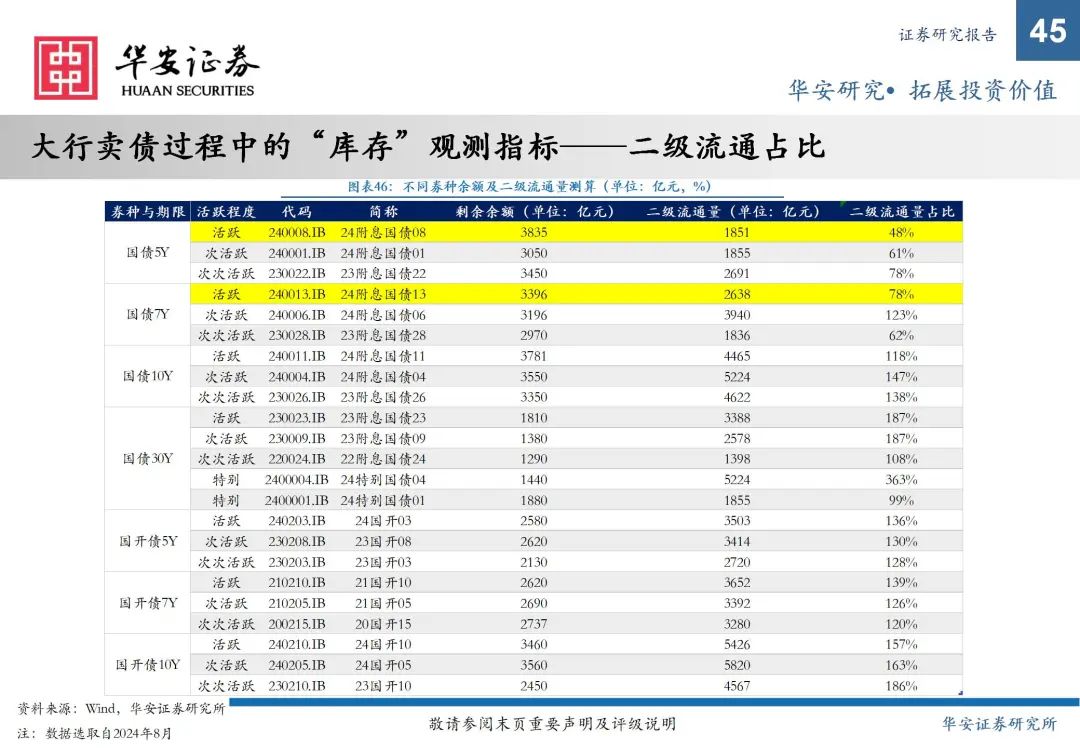
Task: Click bond code 200215.IB
Action: [297, 624]
